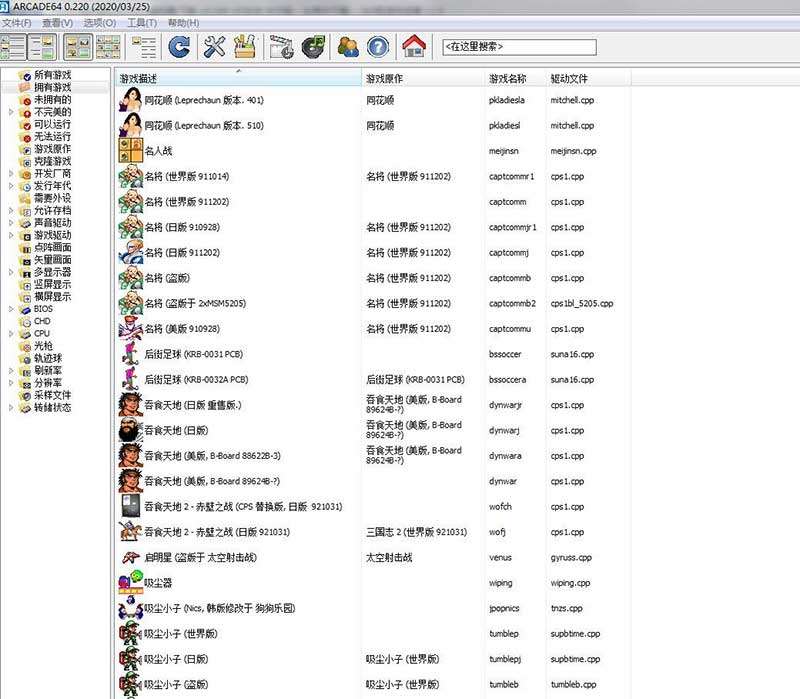The height and width of the screenshot is (699, 800).
Task: Open the wrench and screwdriver settings icon
Action: pyautogui.click(x=214, y=47)
